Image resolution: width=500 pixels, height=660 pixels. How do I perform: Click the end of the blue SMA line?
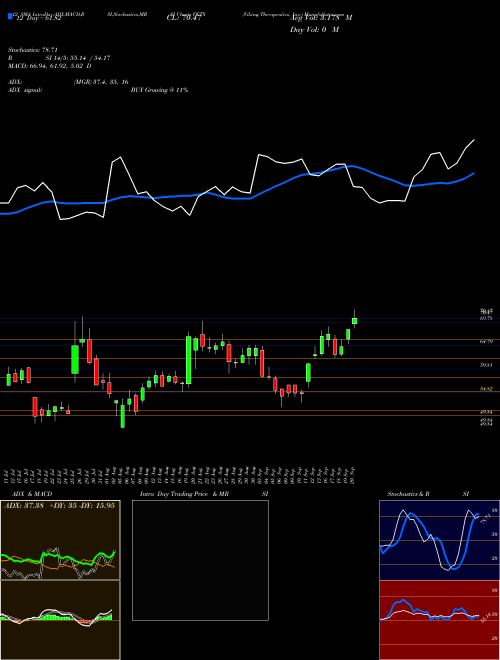[x=474, y=173]
